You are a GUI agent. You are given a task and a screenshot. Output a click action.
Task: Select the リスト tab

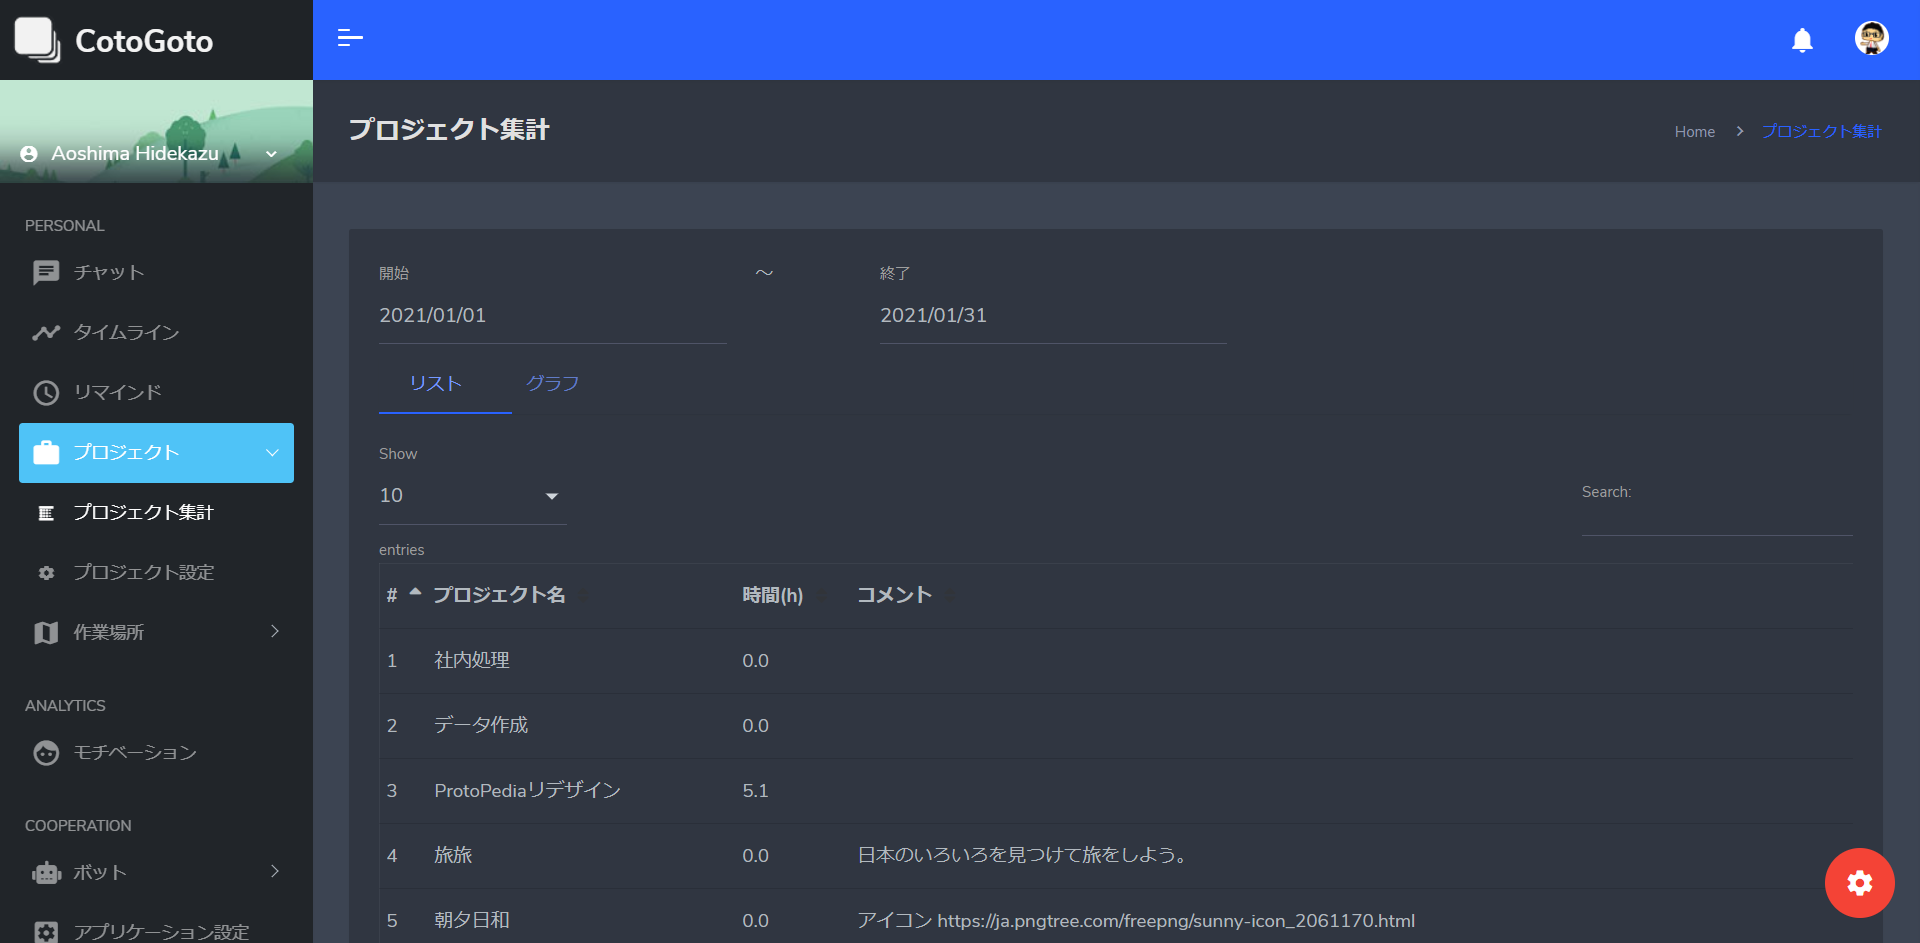coord(435,383)
